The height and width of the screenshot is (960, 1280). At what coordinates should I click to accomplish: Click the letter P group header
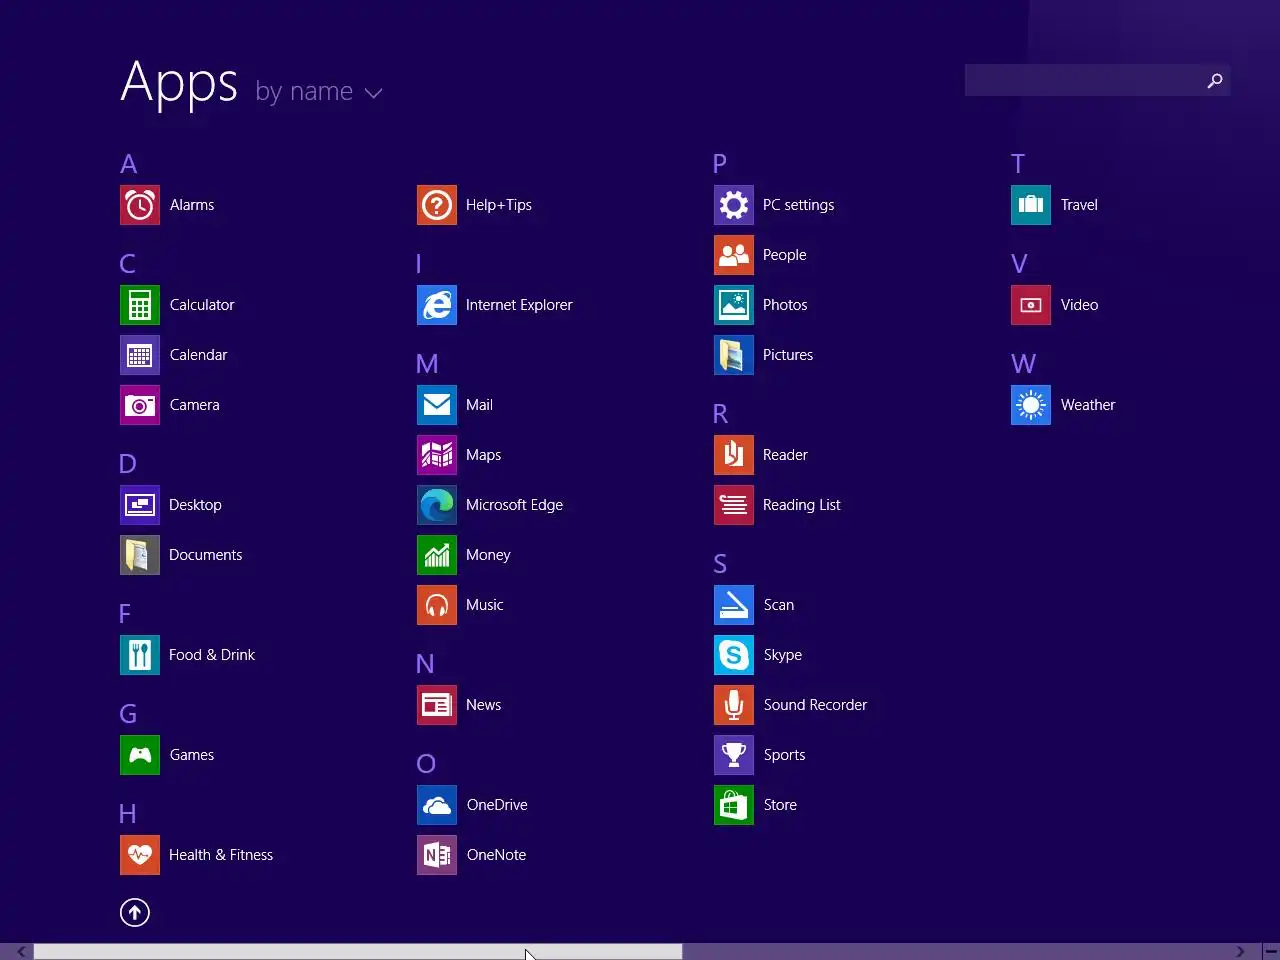click(720, 164)
